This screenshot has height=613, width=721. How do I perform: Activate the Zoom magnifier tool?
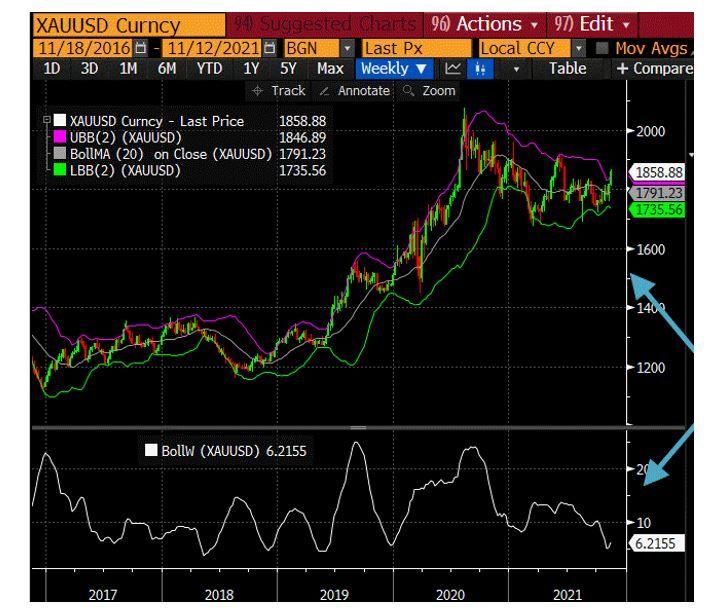pos(429,90)
